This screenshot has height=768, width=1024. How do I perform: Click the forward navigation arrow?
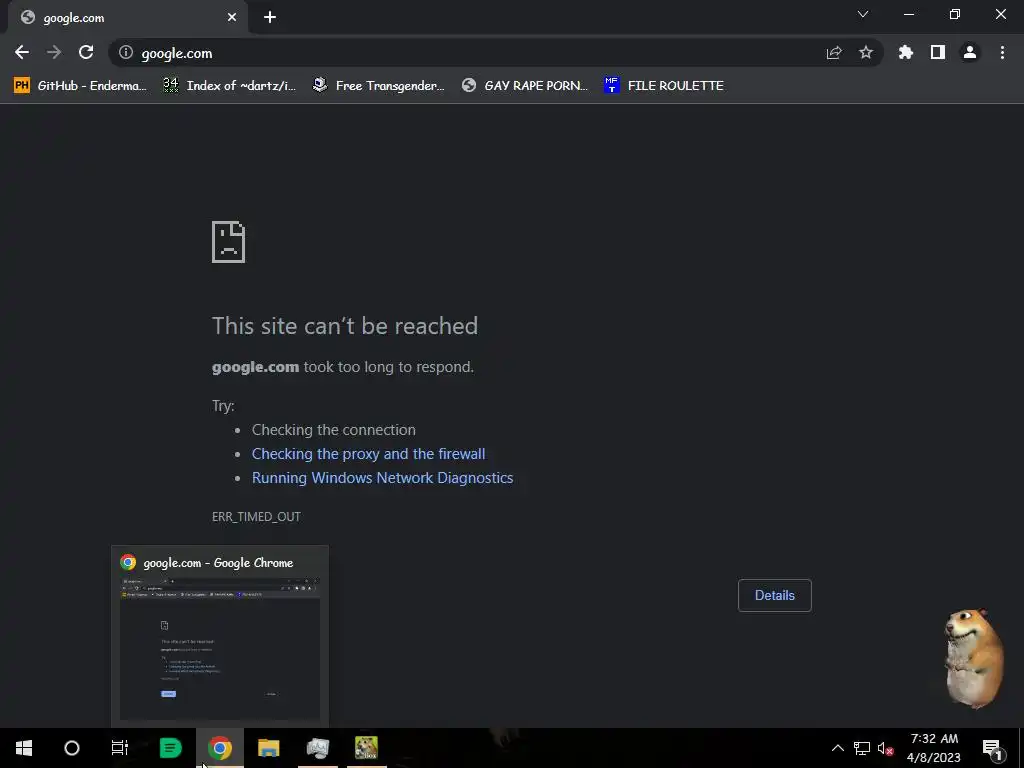pos(54,52)
